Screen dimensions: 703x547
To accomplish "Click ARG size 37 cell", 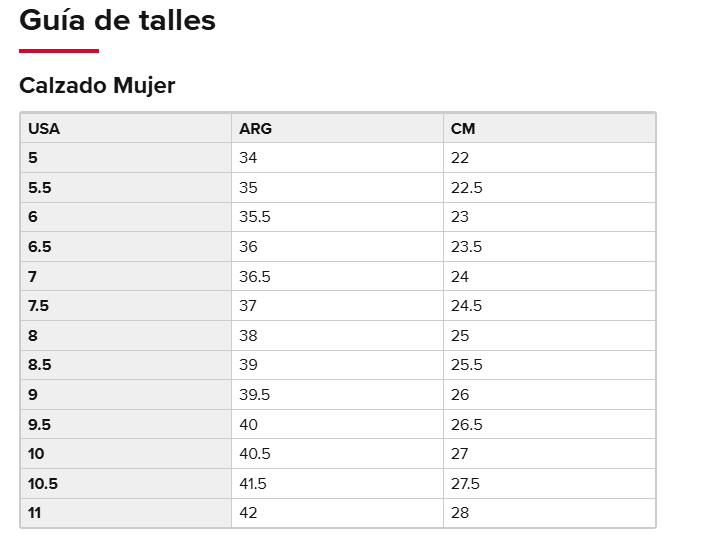I will coord(338,306).
